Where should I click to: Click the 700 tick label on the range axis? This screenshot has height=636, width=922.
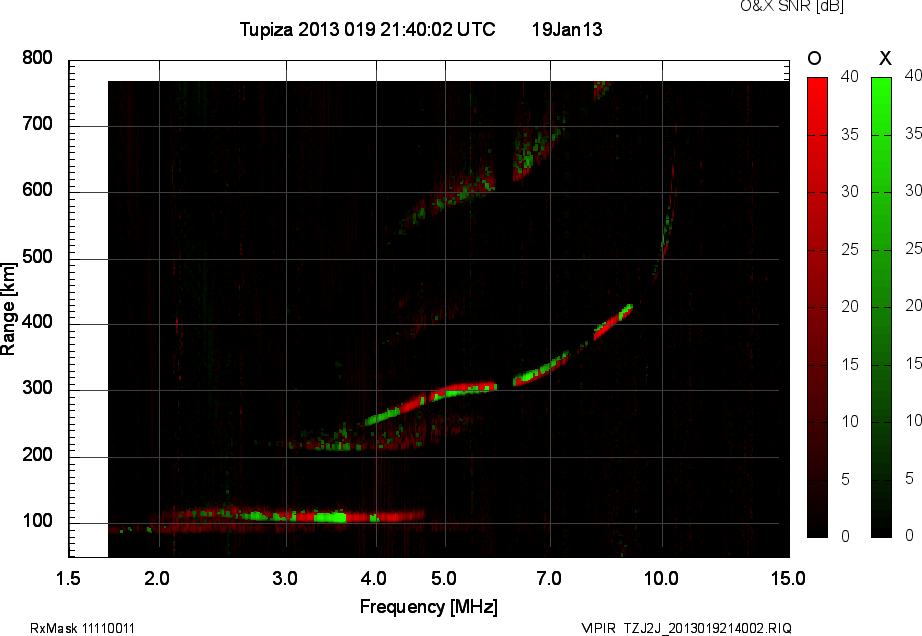pos(38,124)
